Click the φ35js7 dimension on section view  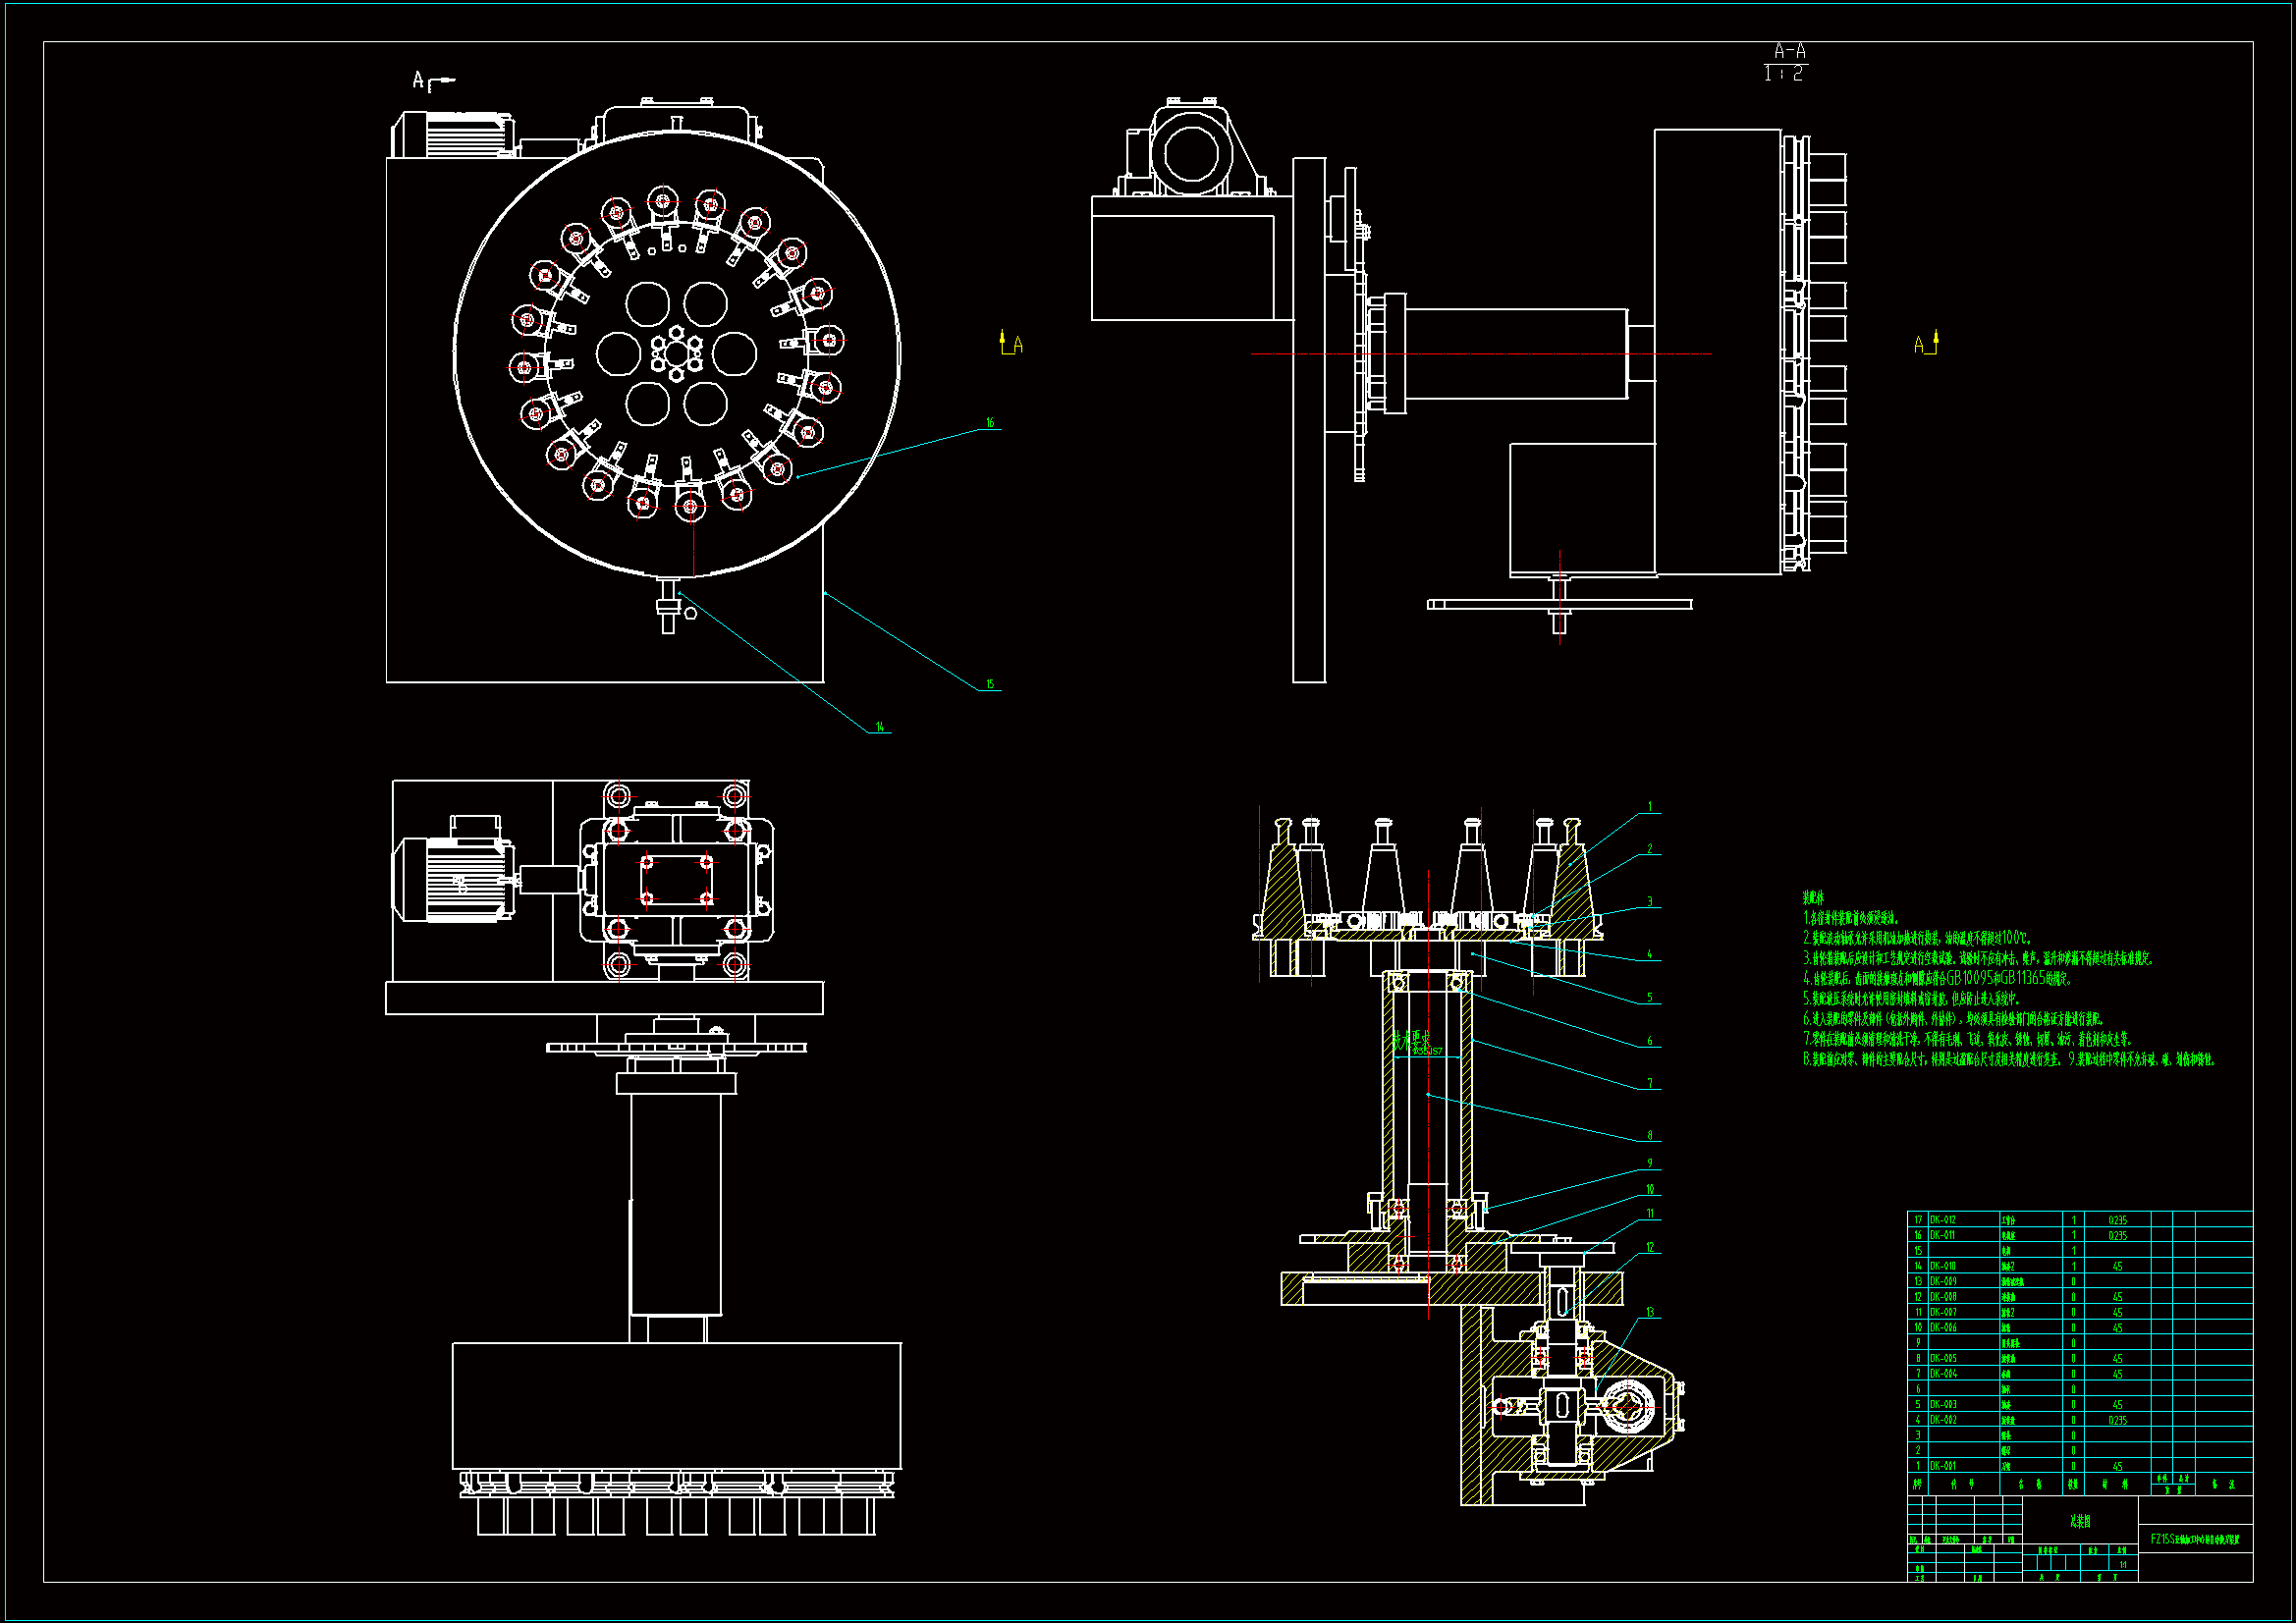pyautogui.click(x=1426, y=1052)
